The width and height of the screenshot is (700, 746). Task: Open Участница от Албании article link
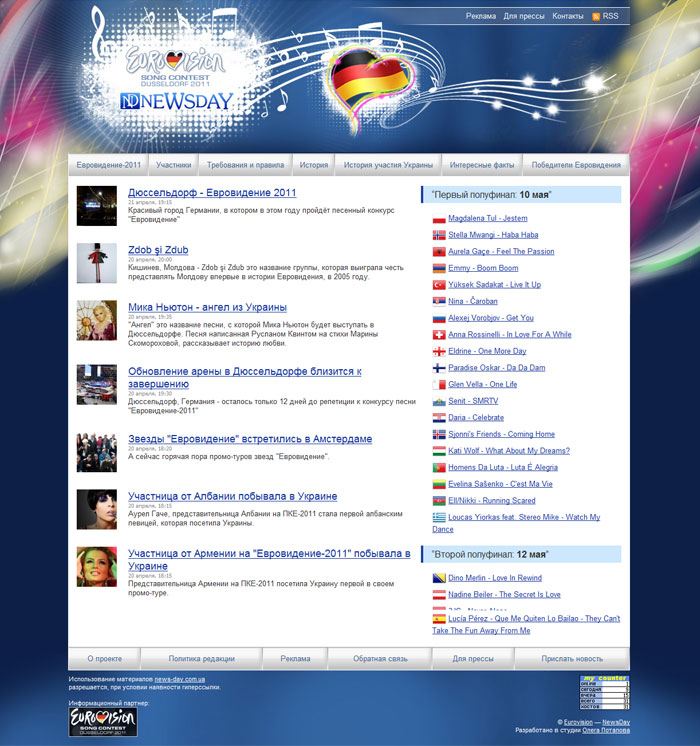click(x=233, y=496)
